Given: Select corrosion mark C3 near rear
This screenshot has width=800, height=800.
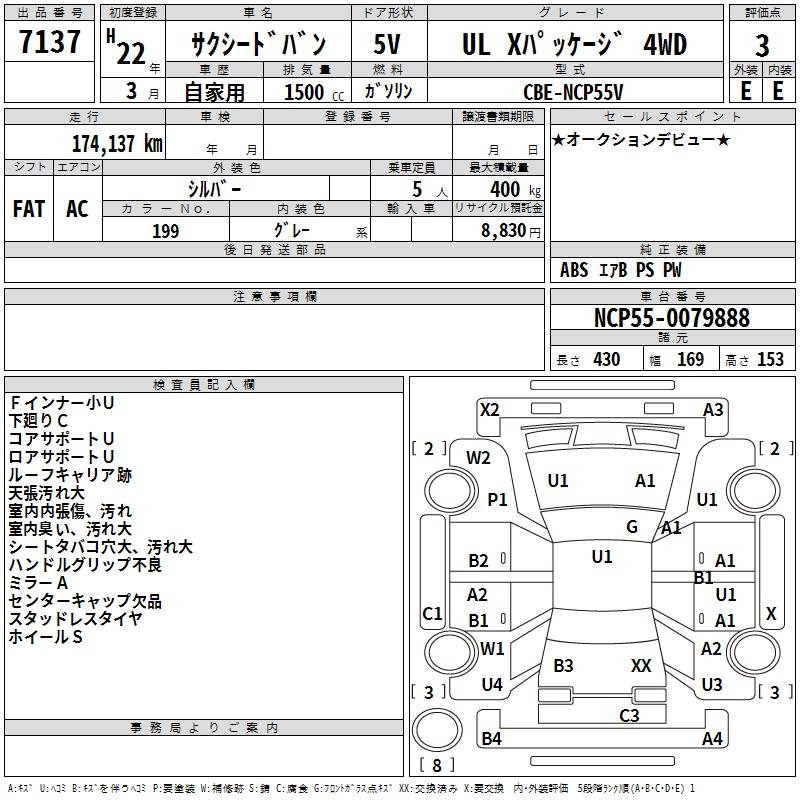Looking at the screenshot, I should tap(629, 716).
